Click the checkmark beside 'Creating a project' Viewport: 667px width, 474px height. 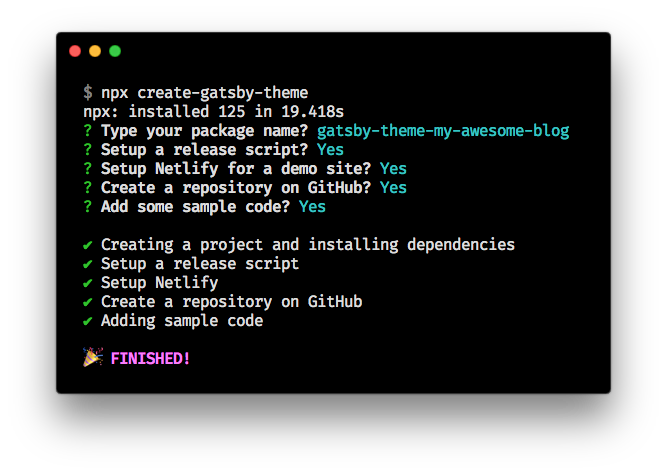tap(88, 245)
